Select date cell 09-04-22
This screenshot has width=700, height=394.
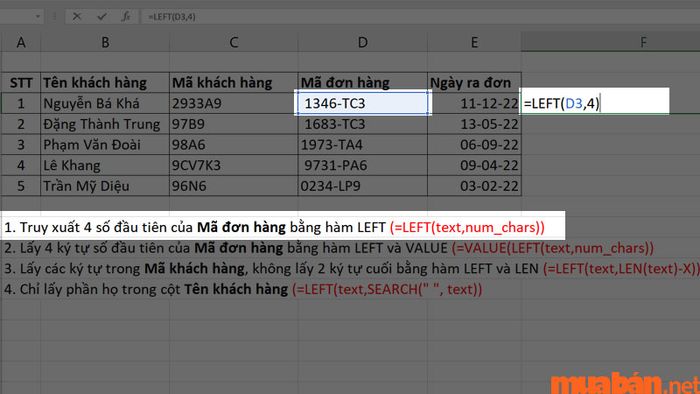474,166
